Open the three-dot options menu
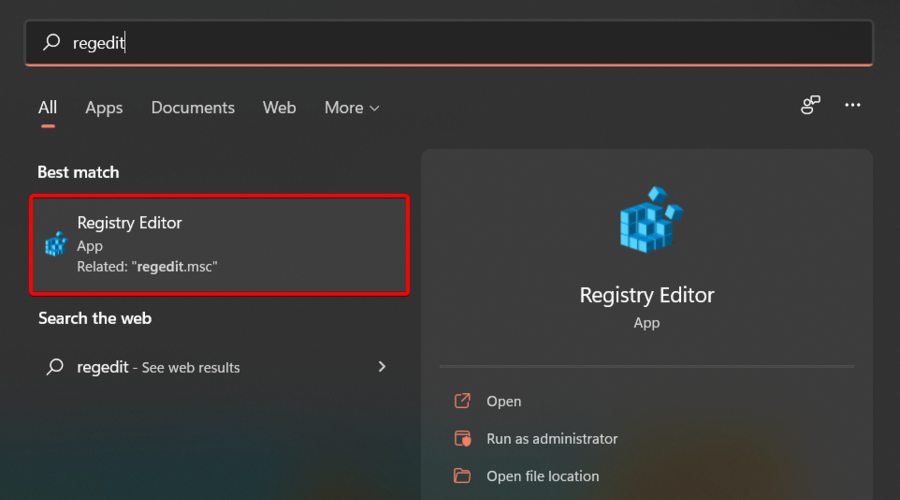900x500 pixels. (x=852, y=105)
